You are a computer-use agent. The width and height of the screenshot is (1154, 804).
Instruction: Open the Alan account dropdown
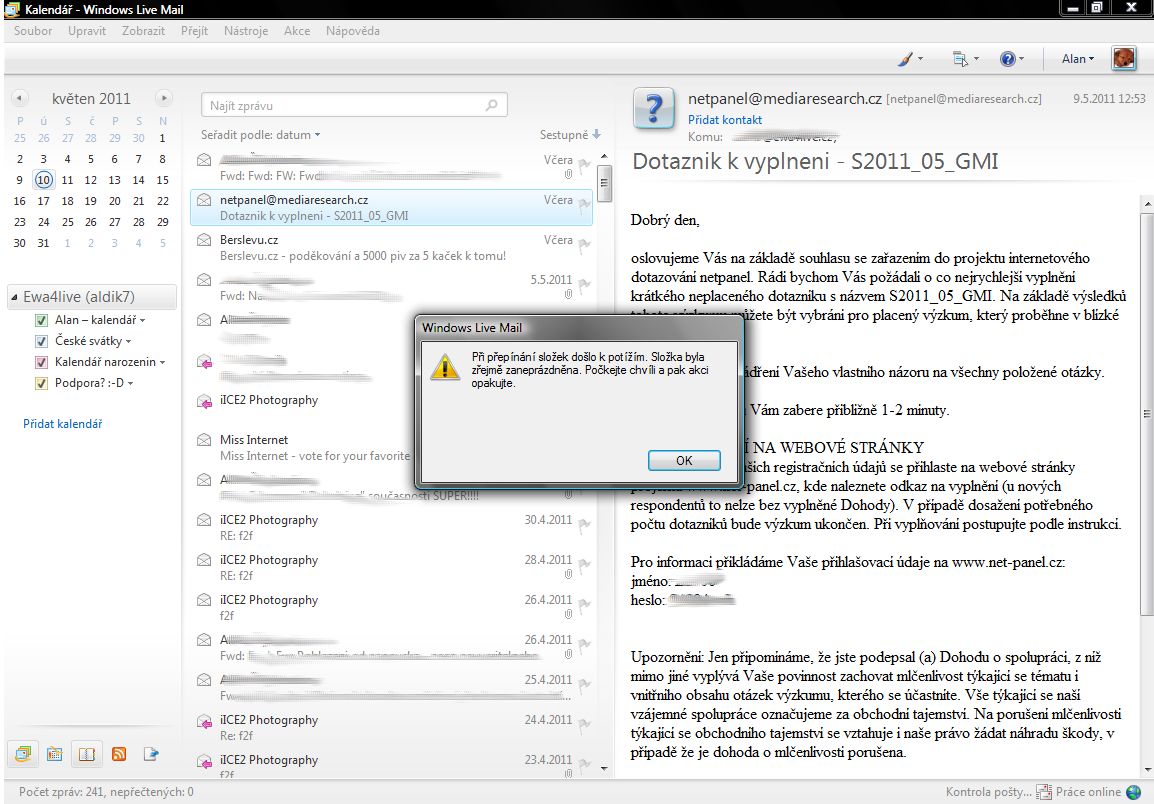1077,59
